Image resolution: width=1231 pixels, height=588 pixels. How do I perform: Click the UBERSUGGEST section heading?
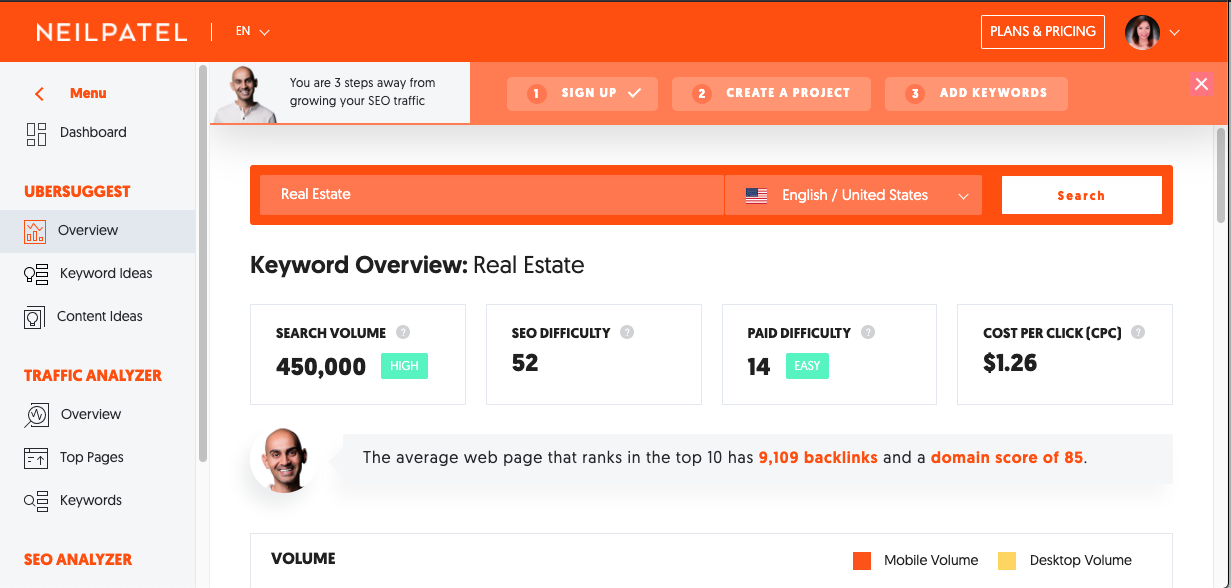[x=77, y=192]
